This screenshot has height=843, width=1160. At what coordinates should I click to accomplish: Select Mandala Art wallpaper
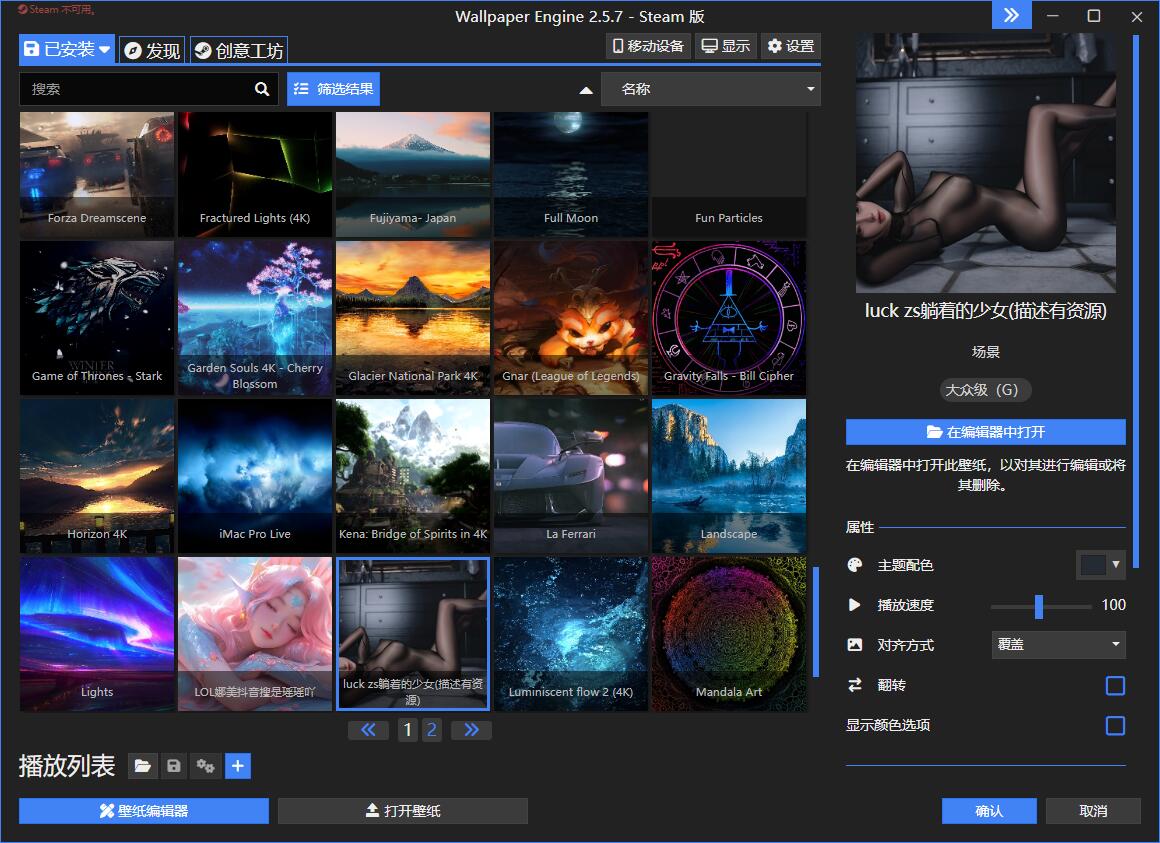[729, 634]
